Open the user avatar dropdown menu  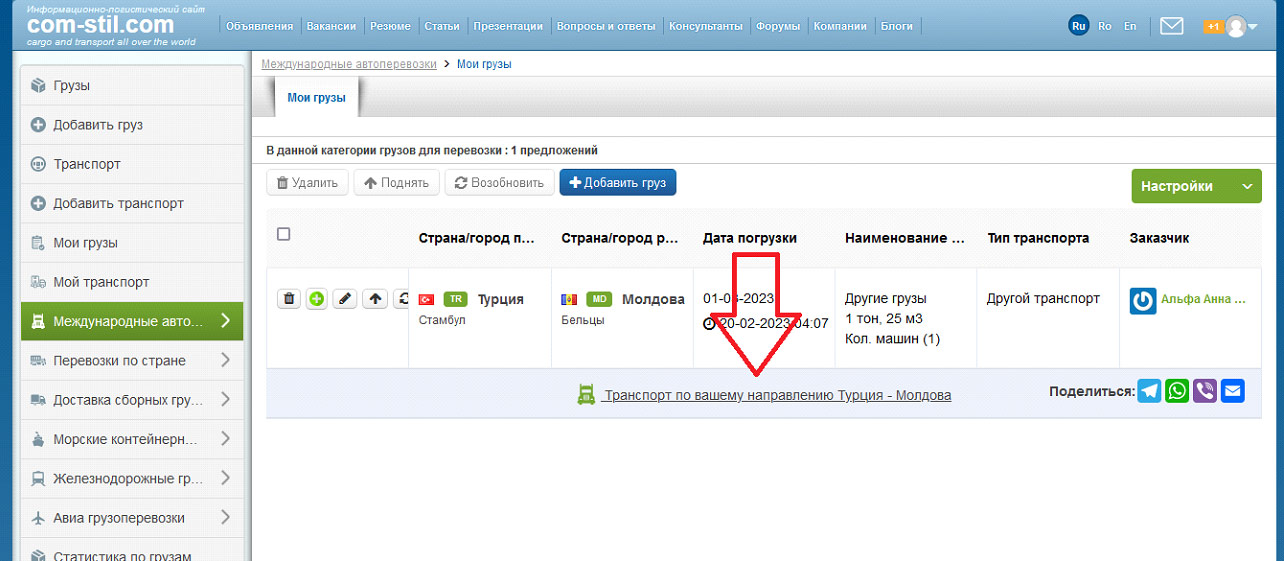(x=1241, y=26)
